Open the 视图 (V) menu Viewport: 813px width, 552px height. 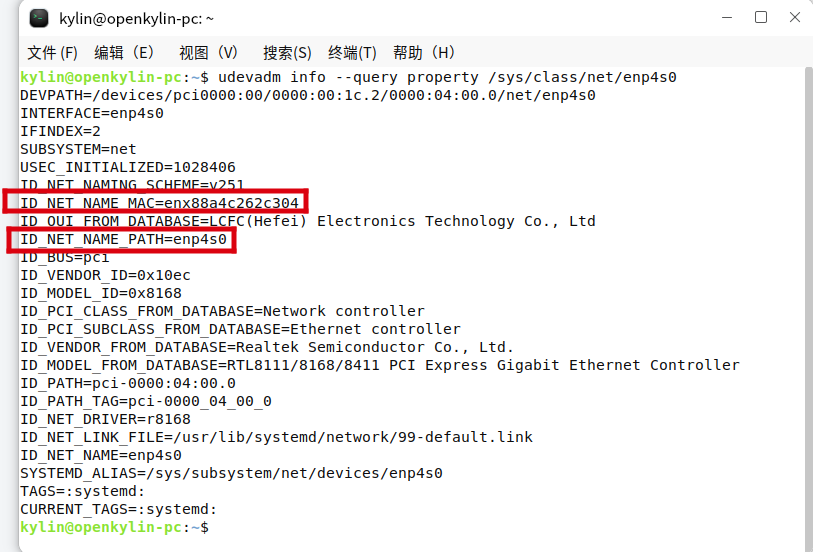coord(208,52)
